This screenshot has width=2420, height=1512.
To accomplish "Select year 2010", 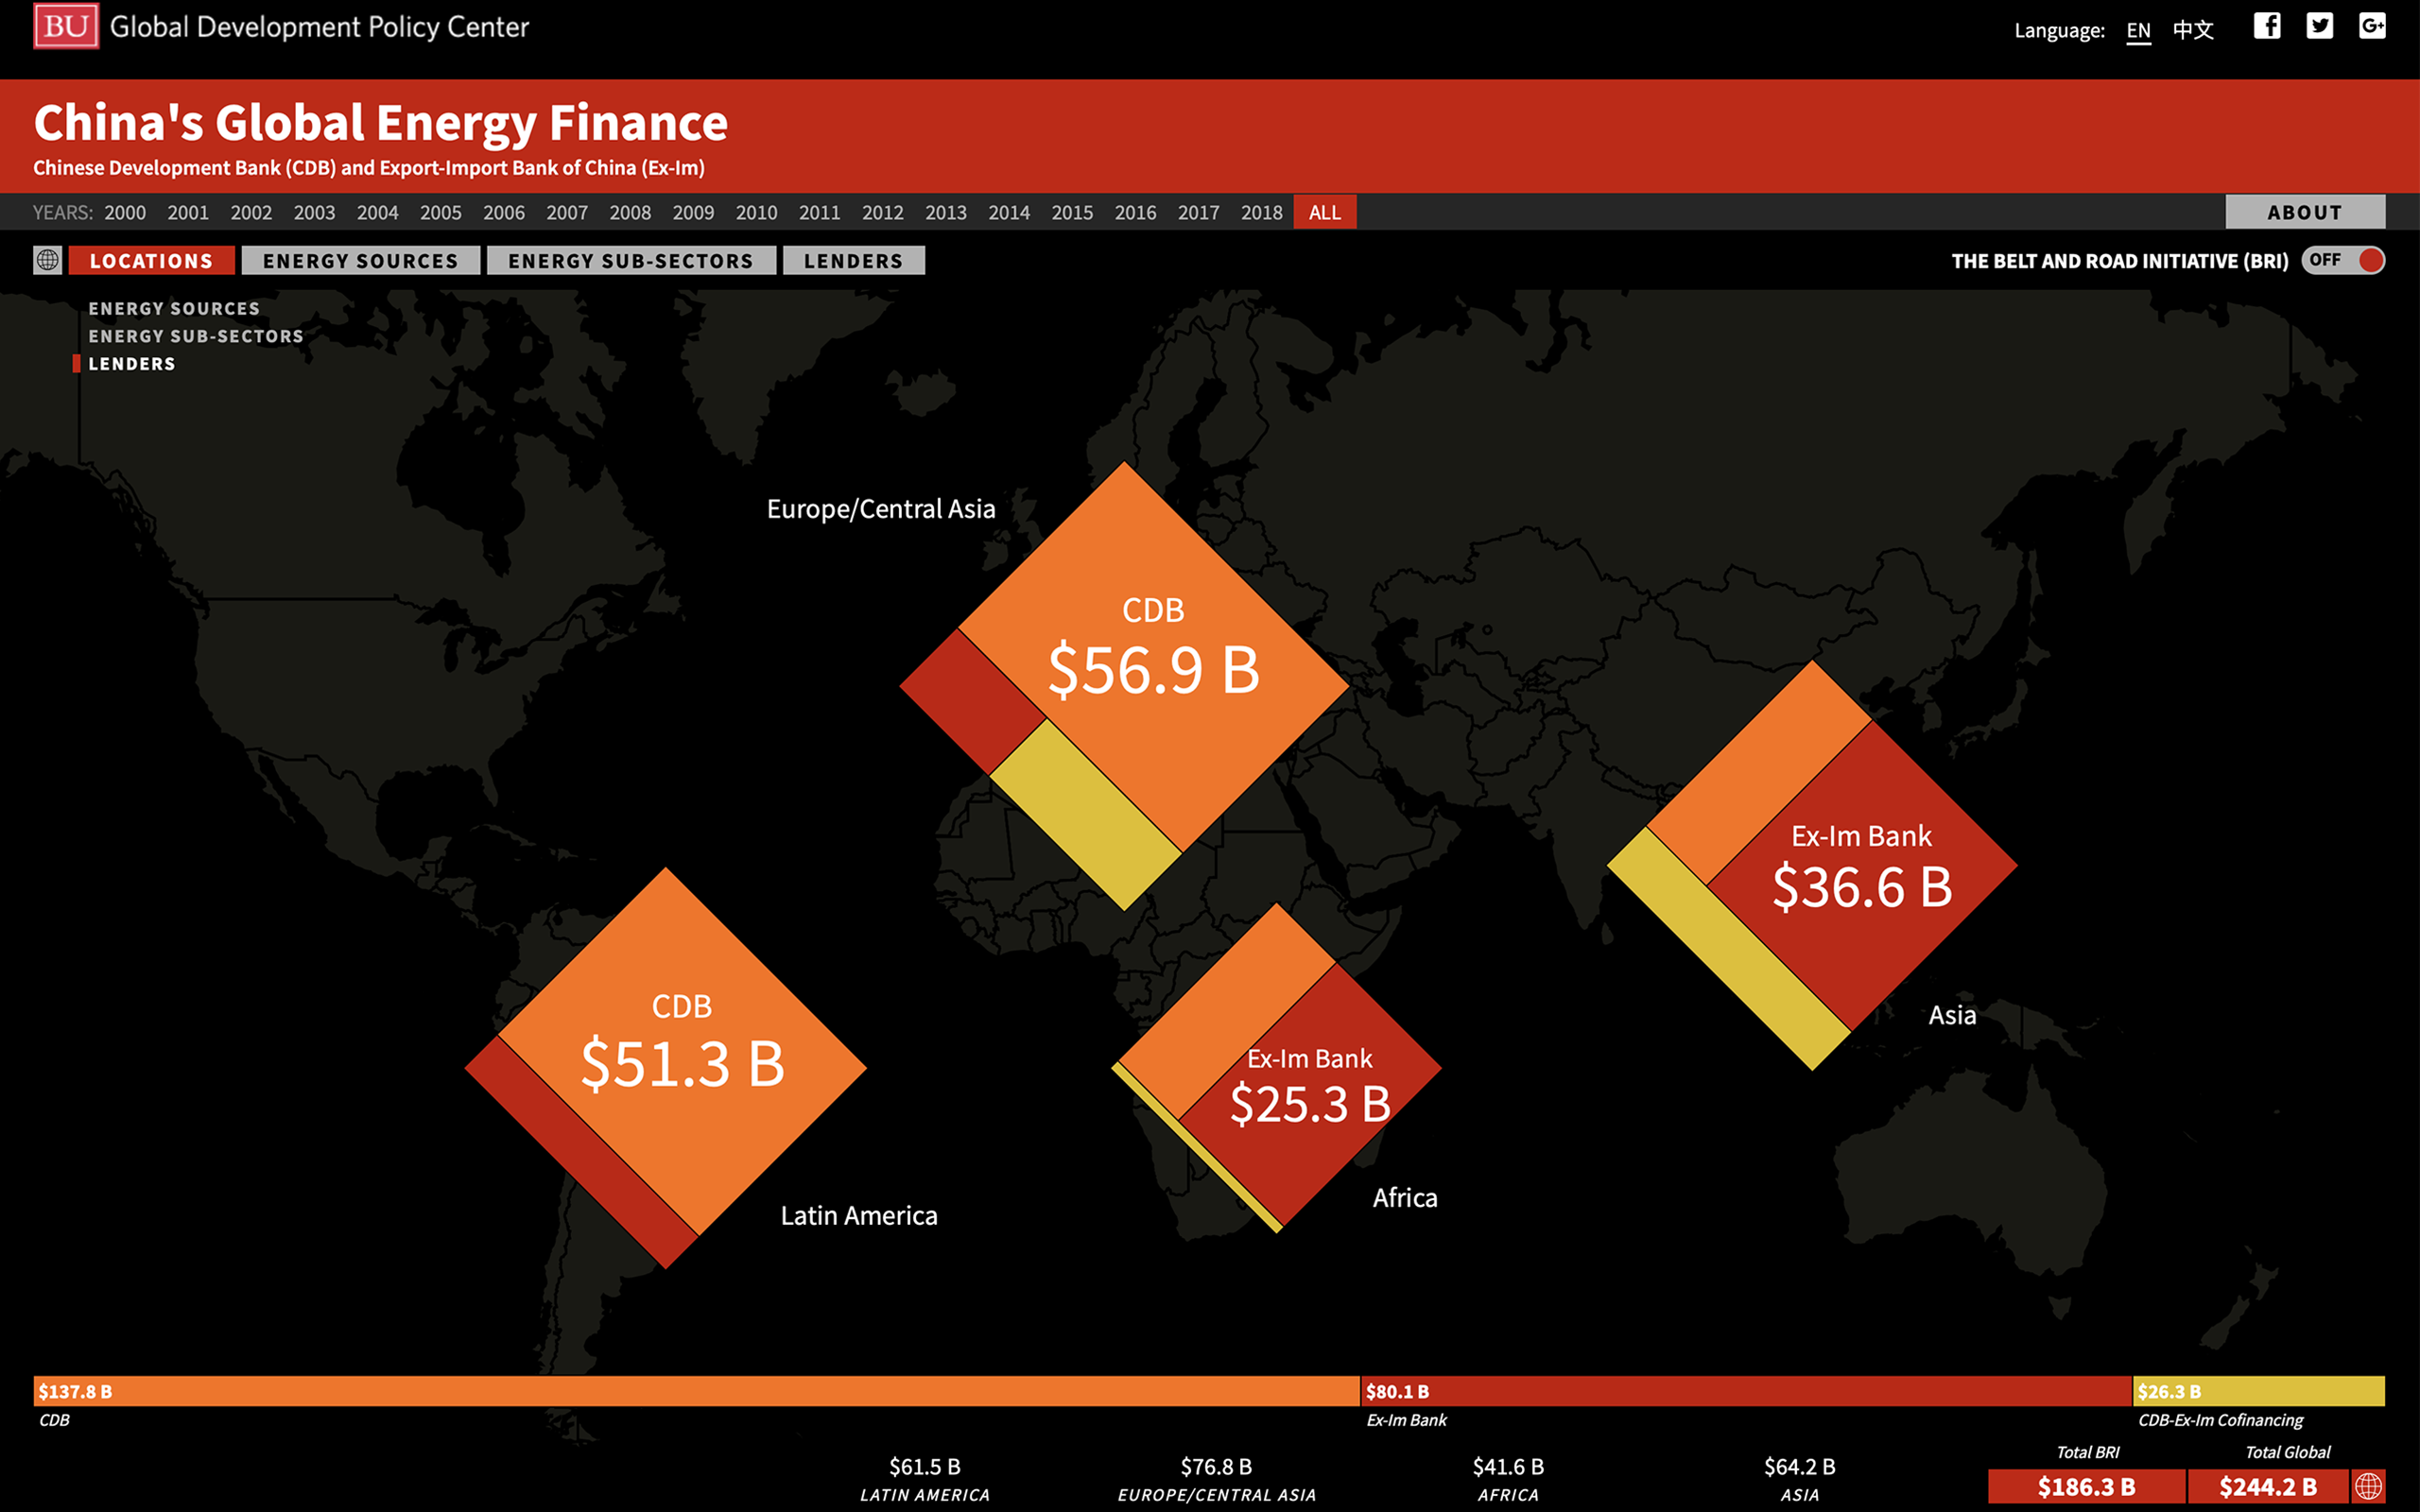I will pos(757,212).
